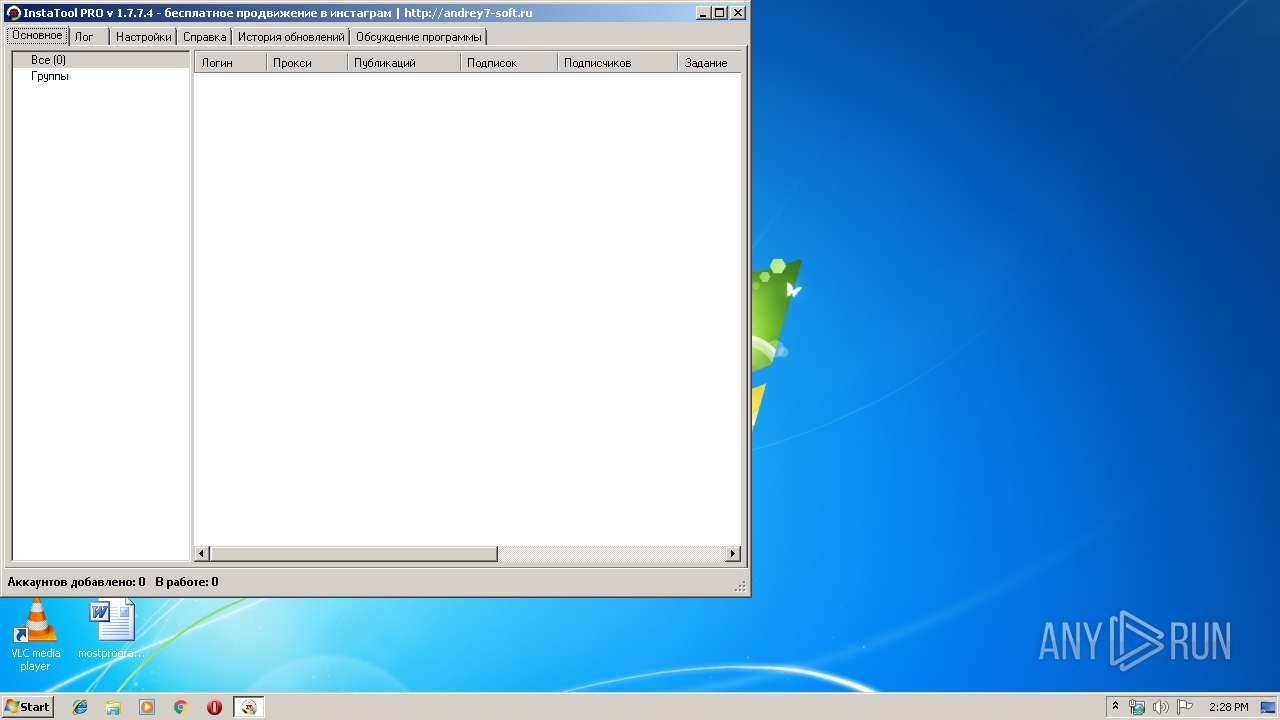Viewport: 1280px width, 720px height.
Task: Click the Прокси column header
Action: pos(307,62)
